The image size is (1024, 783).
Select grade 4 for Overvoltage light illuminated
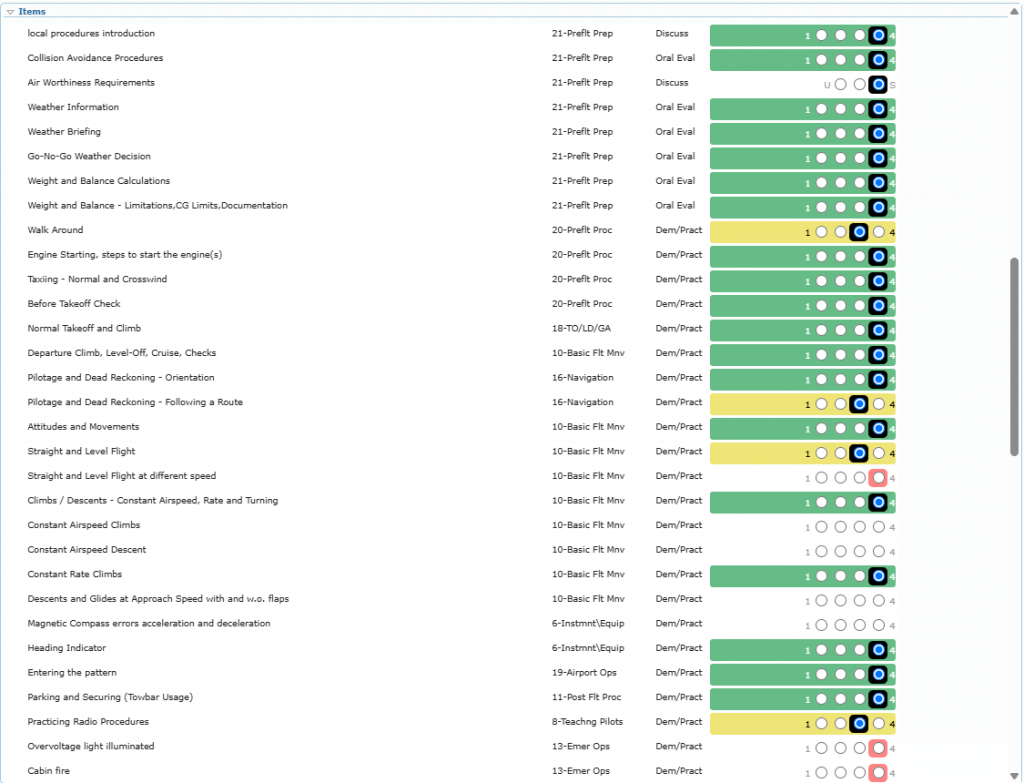[879, 748]
